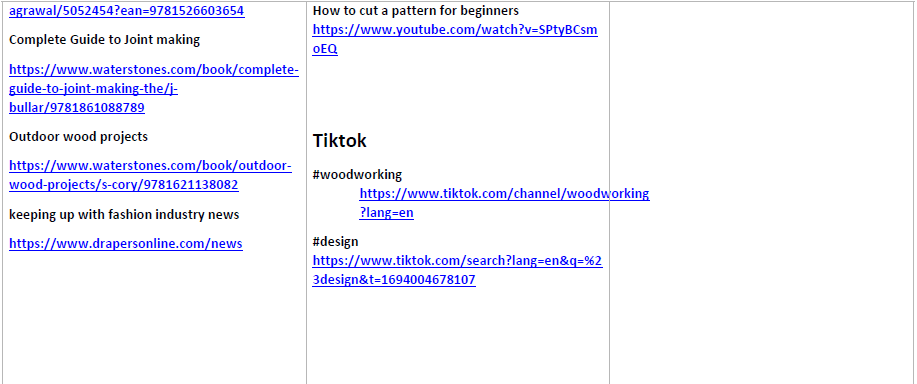The image size is (917, 384).
Task: Click the 'Outdoor wood projects' title text
Action: (x=78, y=137)
